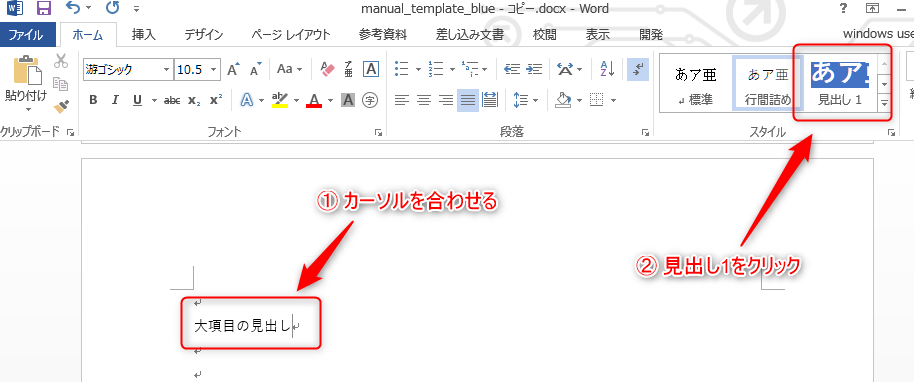
Task: Click the distribute text evenly icon
Action: tap(490, 100)
